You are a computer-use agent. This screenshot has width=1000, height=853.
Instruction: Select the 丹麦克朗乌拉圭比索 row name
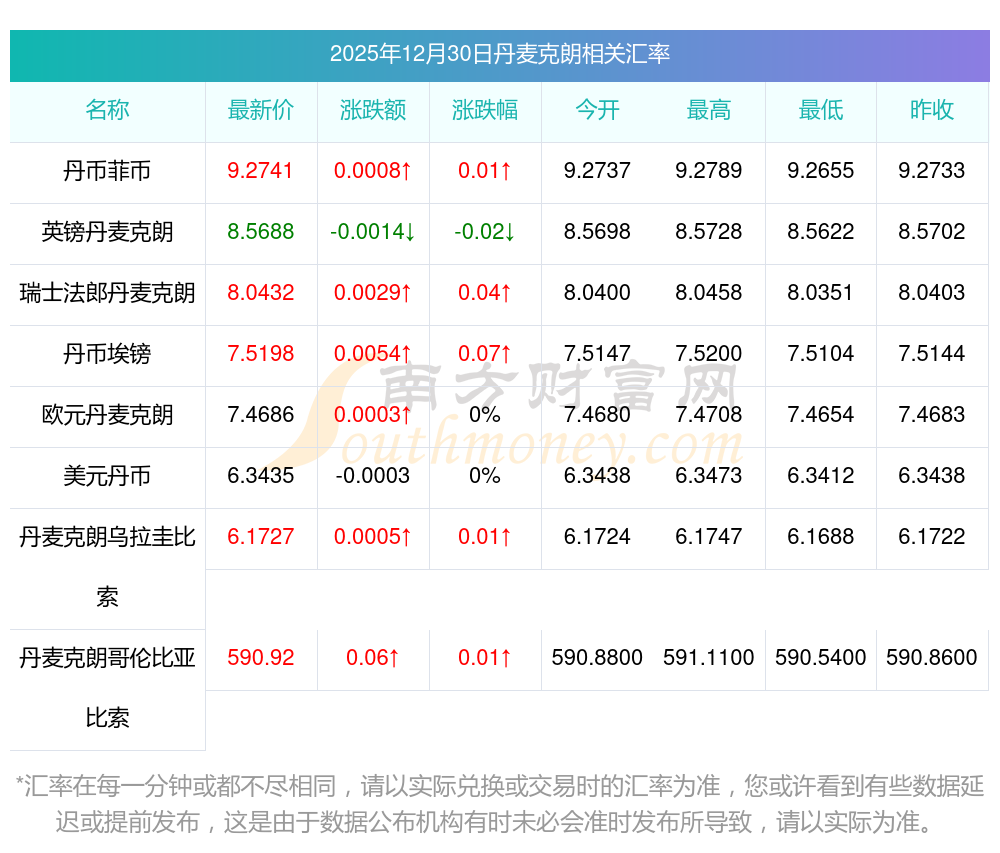pos(107,567)
